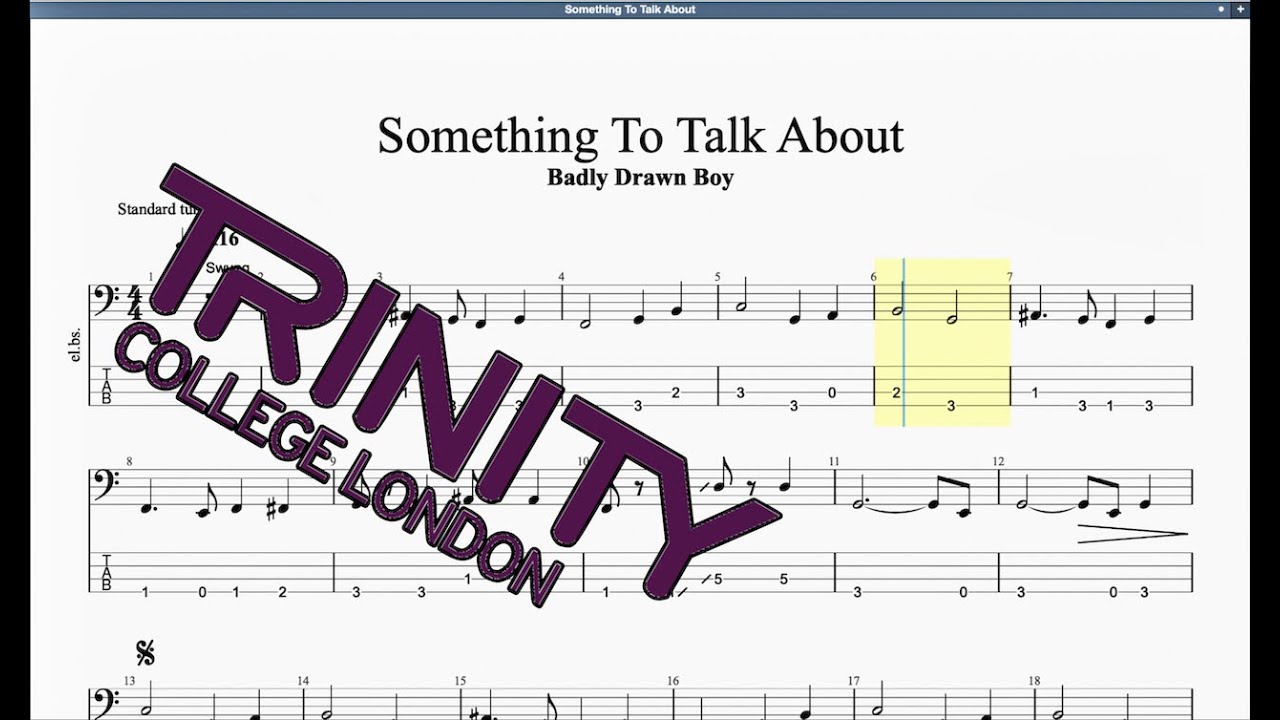Viewport: 1280px width, 720px height.
Task: Click the unsaved-changes dot beside the plus
Action: pos(1221,9)
